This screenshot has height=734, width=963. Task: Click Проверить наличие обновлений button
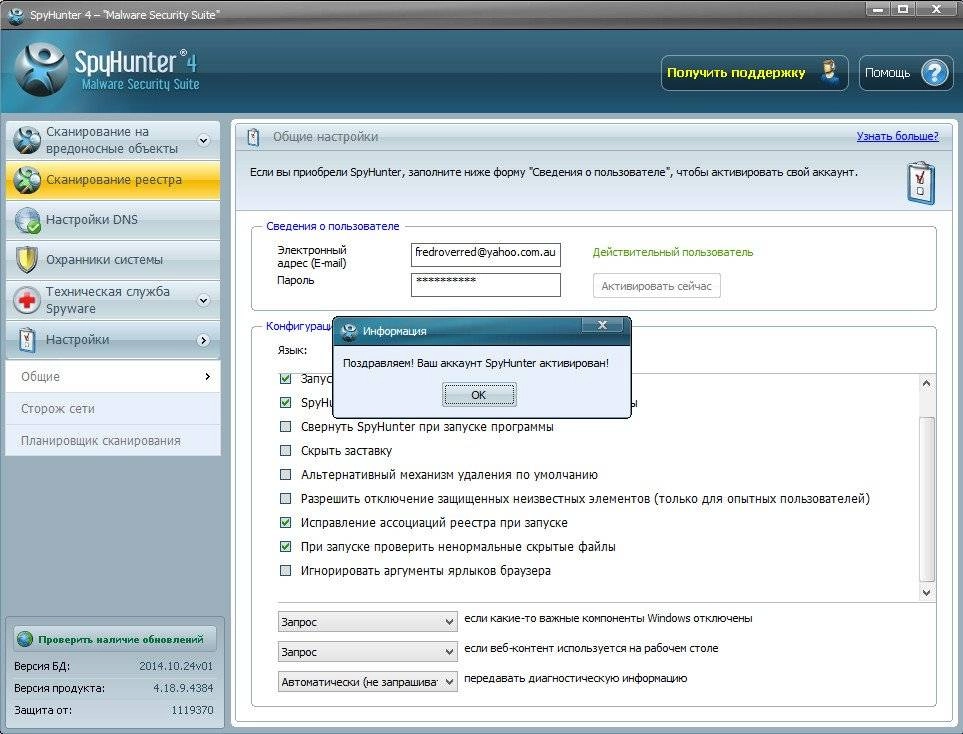coord(115,639)
